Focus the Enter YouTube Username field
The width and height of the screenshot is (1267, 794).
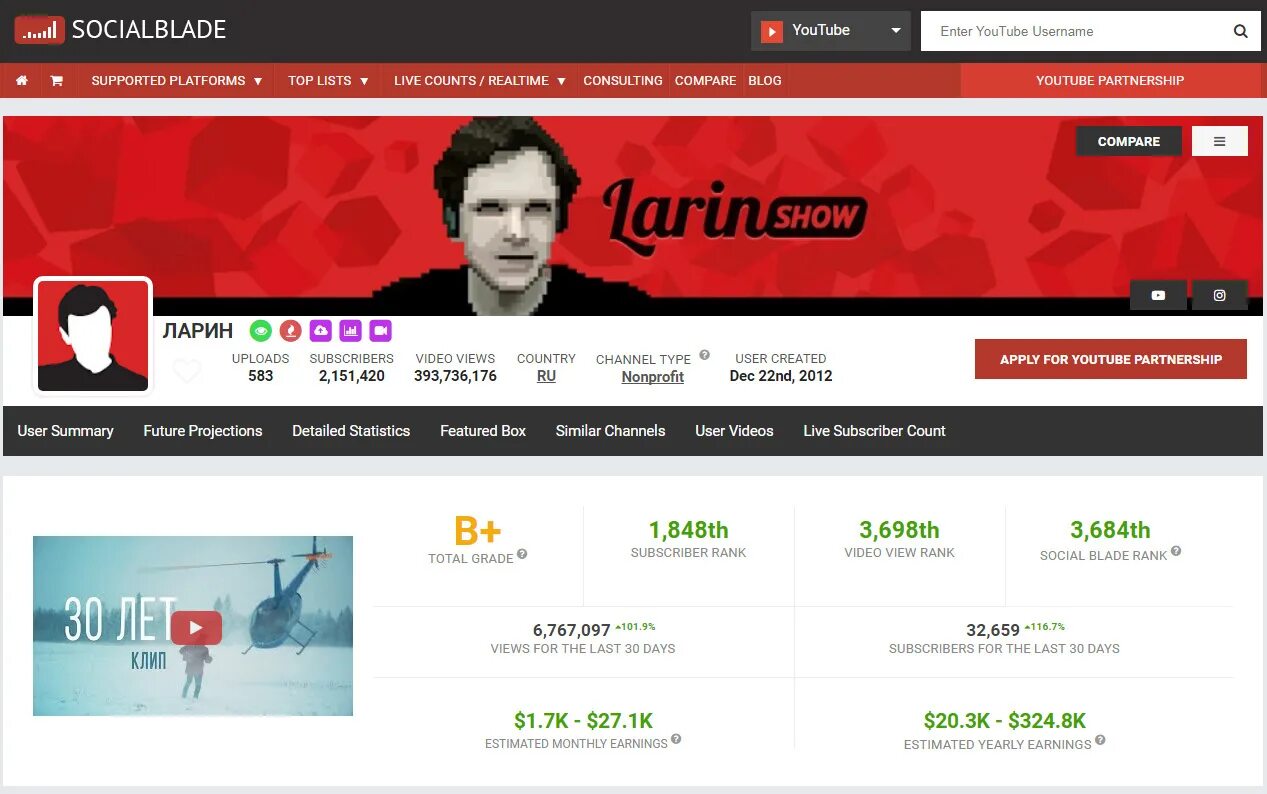point(1072,31)
